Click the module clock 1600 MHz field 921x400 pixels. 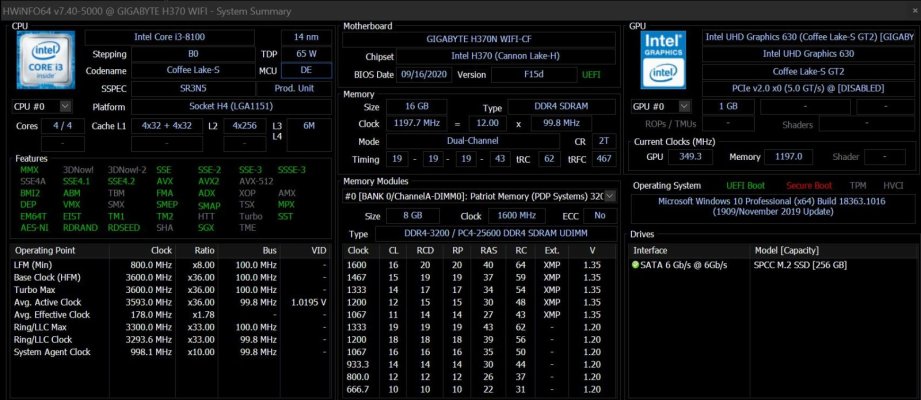(519, 216)
